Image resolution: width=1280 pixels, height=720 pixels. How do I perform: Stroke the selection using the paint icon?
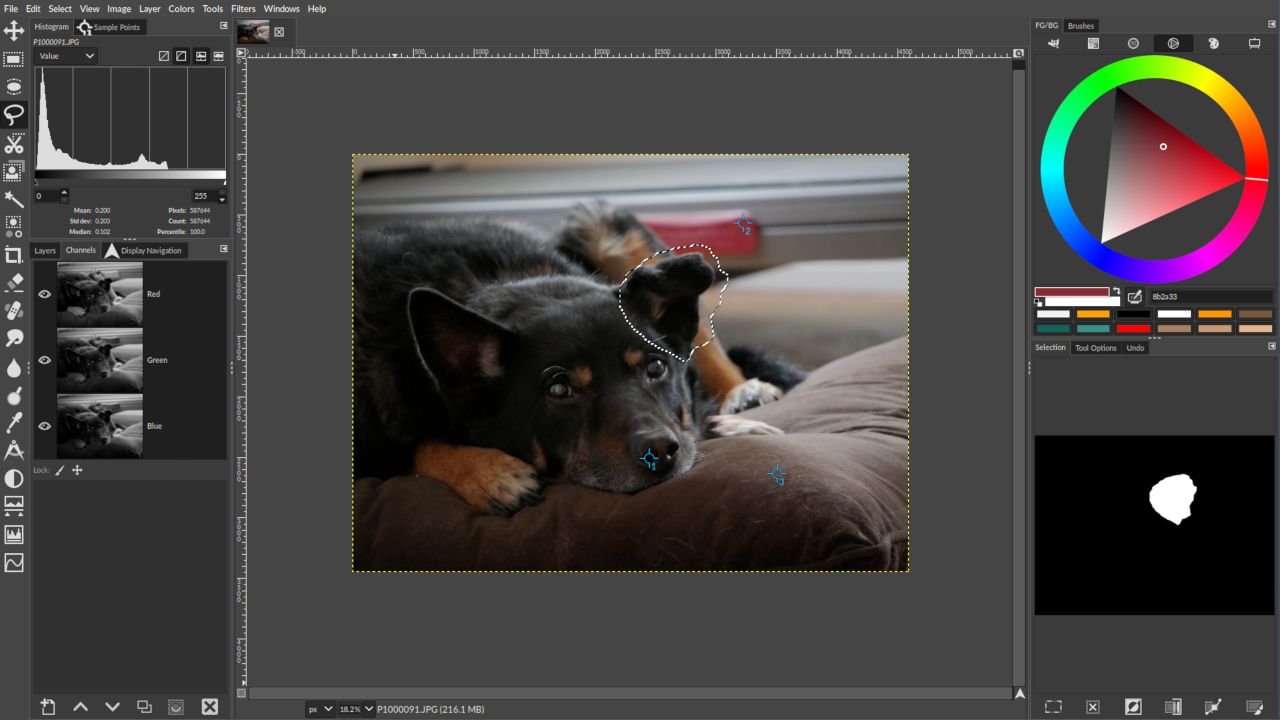coord(1255,706)
